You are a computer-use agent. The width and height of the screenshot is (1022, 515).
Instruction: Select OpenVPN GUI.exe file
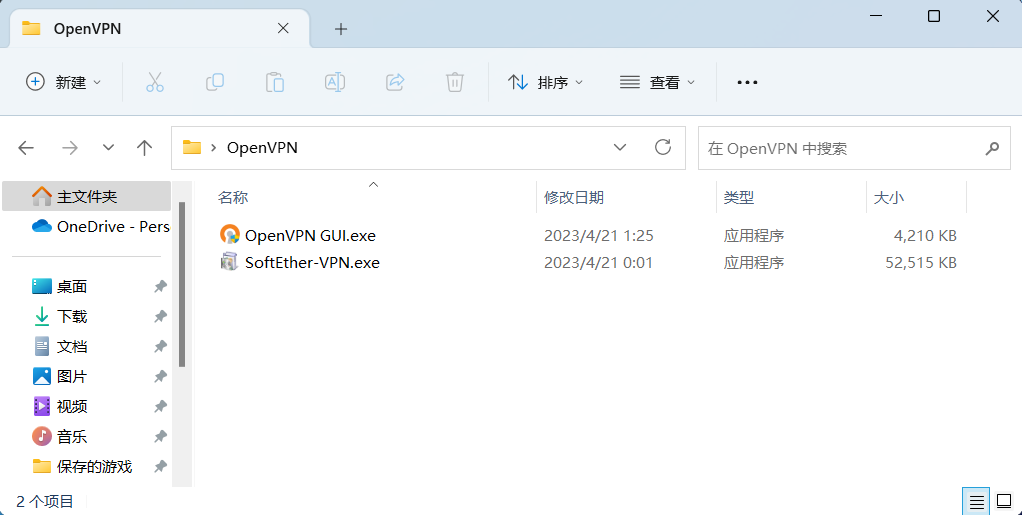310,235
